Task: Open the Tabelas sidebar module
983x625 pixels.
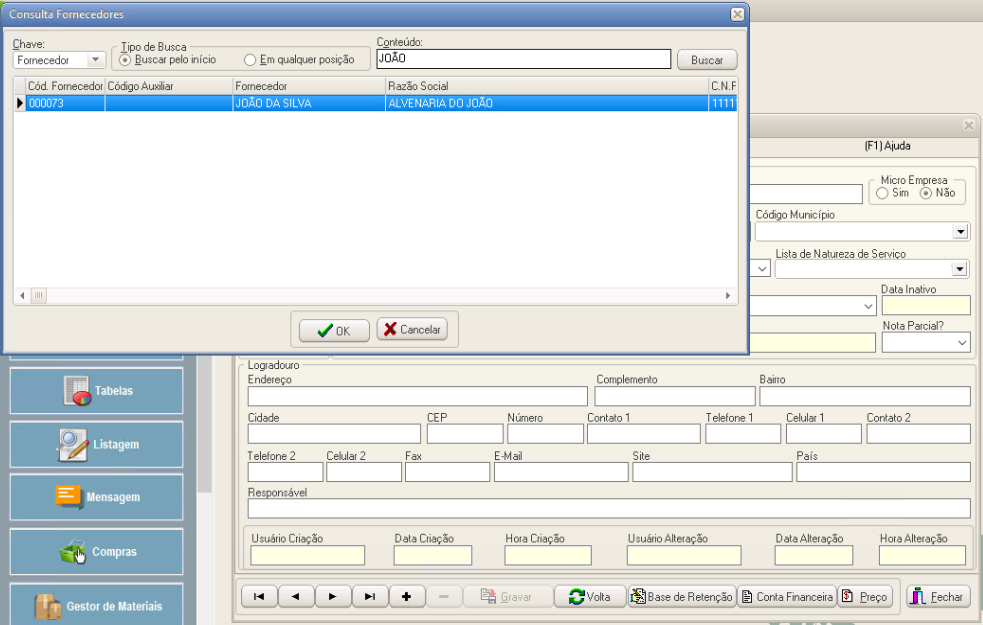Action: pos(97,391)
